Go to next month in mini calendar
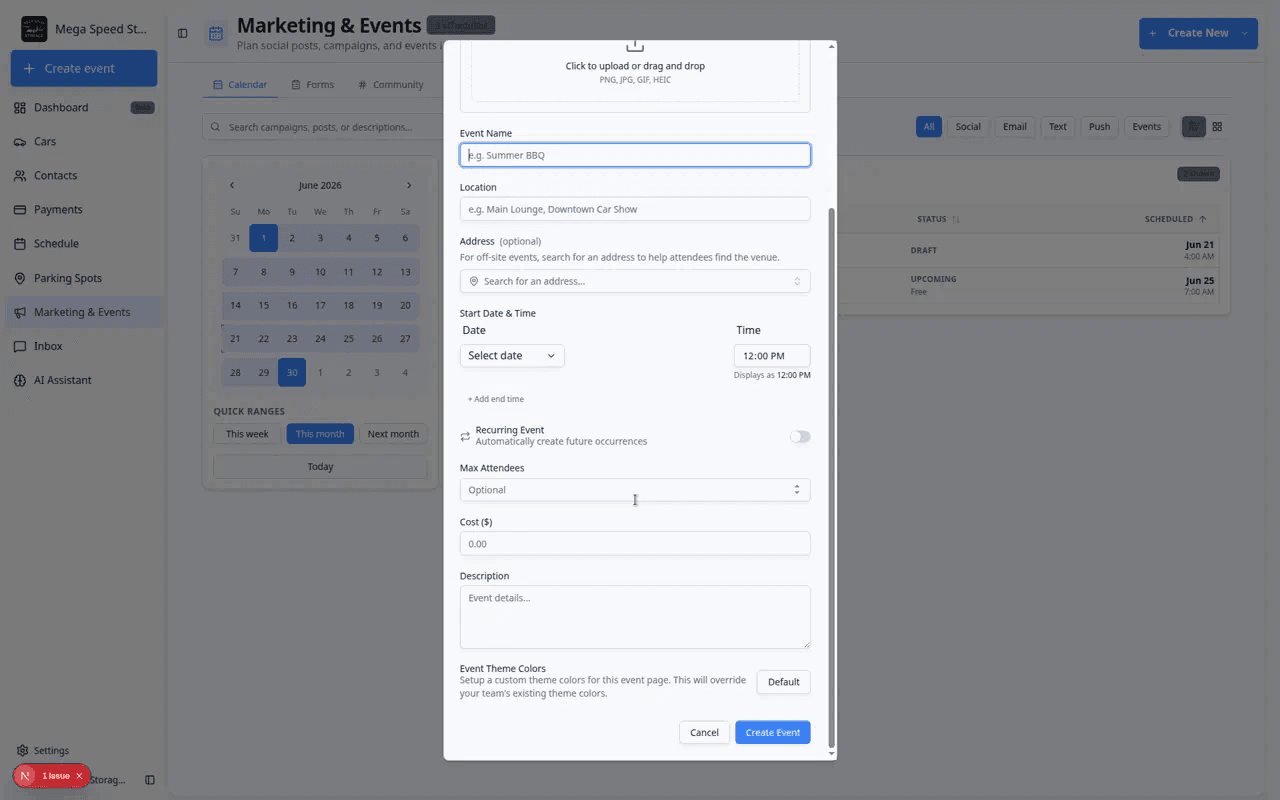Screen dimensions: 1280x800 [409, 185]
